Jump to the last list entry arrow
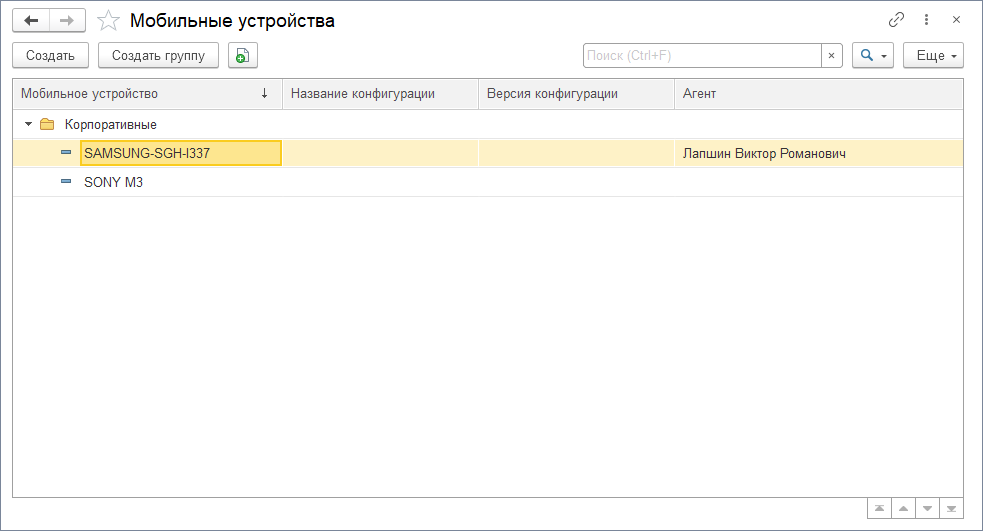This screenshot has height=531, width=983. [x=953, y=509]
